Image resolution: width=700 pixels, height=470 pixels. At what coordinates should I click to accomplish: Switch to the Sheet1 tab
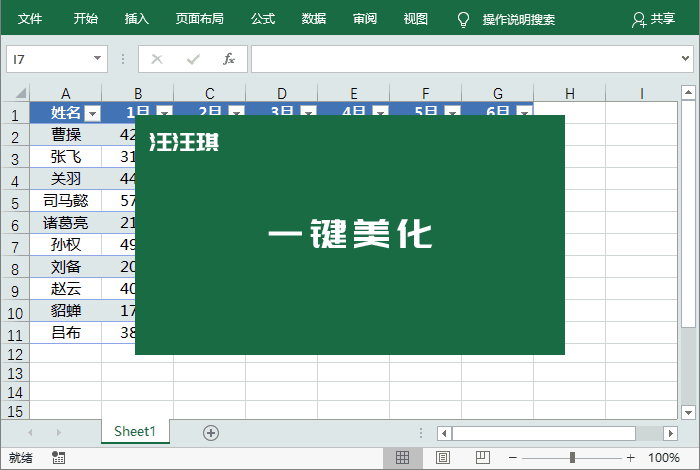135,431
